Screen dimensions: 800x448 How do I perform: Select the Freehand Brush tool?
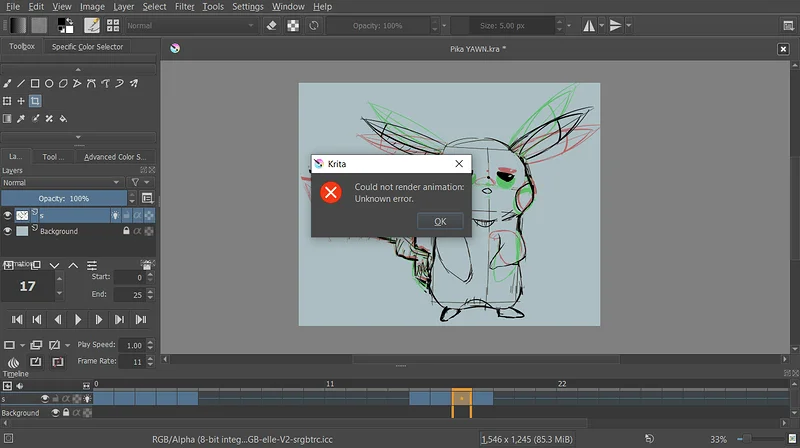coord(8,84)
